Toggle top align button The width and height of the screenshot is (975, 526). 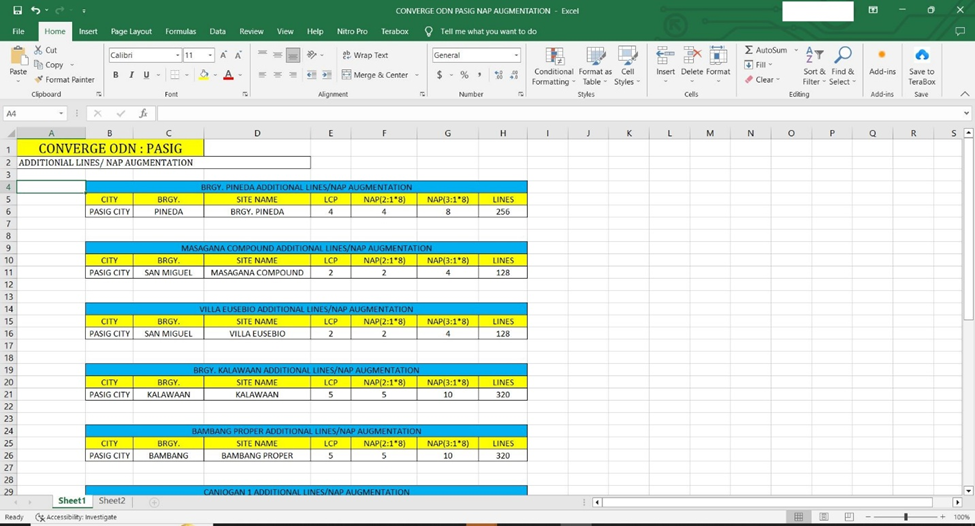pyautogui.click(x=262, y=55)
